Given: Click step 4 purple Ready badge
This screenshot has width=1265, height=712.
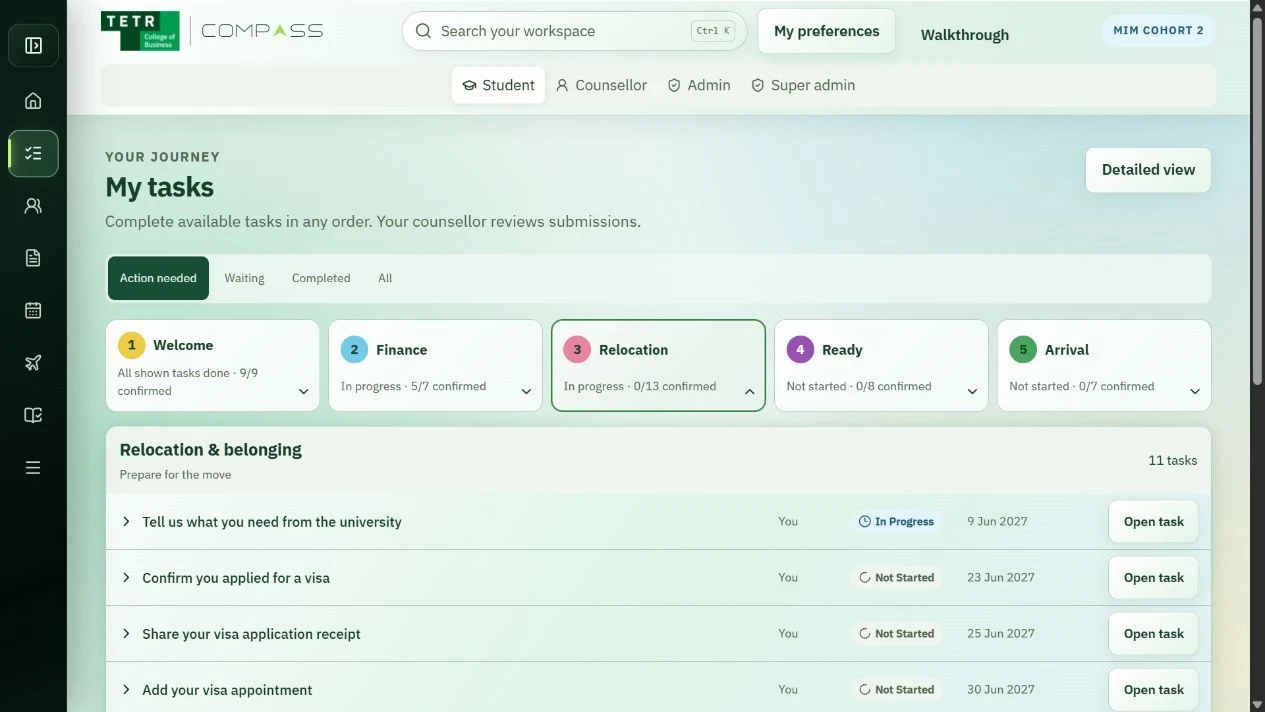Looking at the screenshot, I should [800, 350].
